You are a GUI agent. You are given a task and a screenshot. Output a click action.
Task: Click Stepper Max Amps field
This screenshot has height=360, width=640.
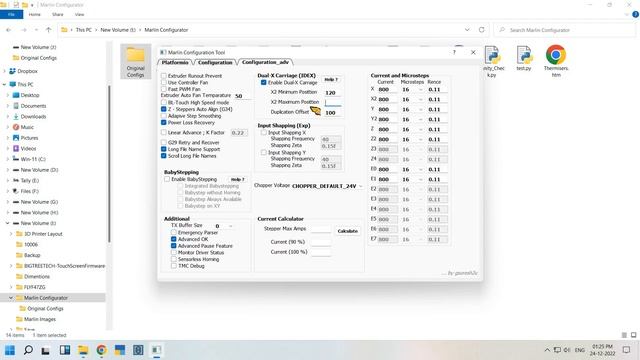tap(321, 229)
